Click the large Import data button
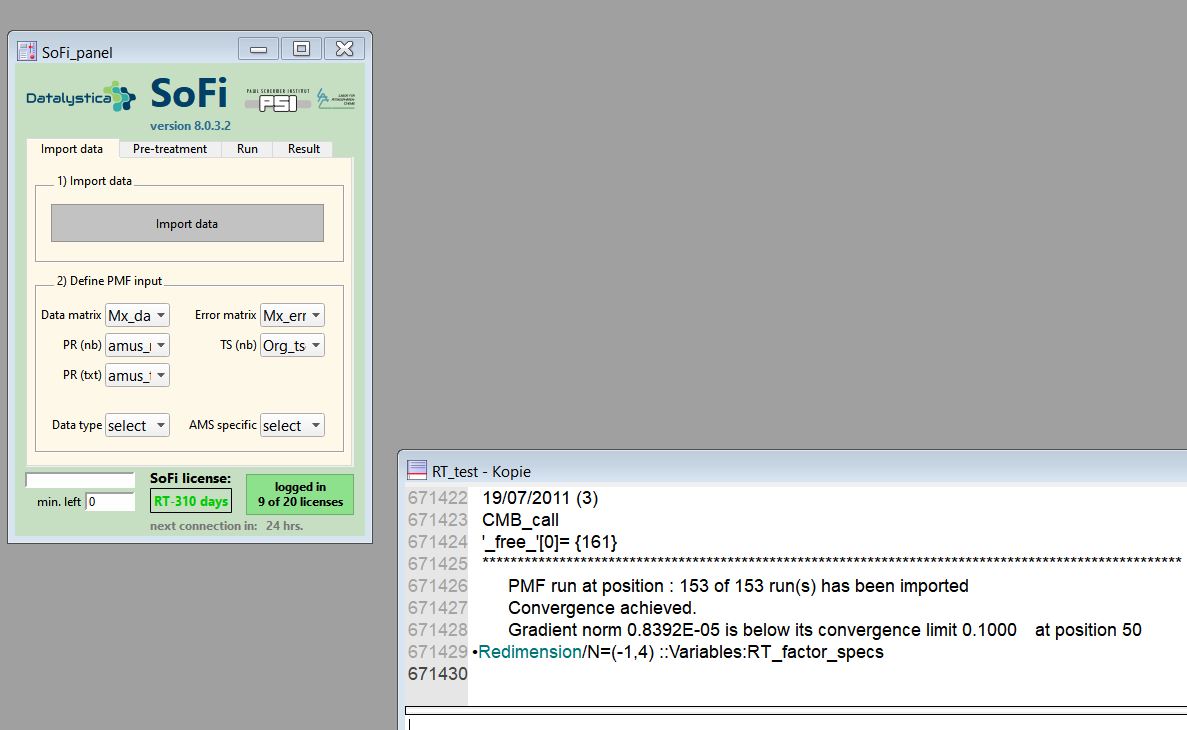 (187, 223)
